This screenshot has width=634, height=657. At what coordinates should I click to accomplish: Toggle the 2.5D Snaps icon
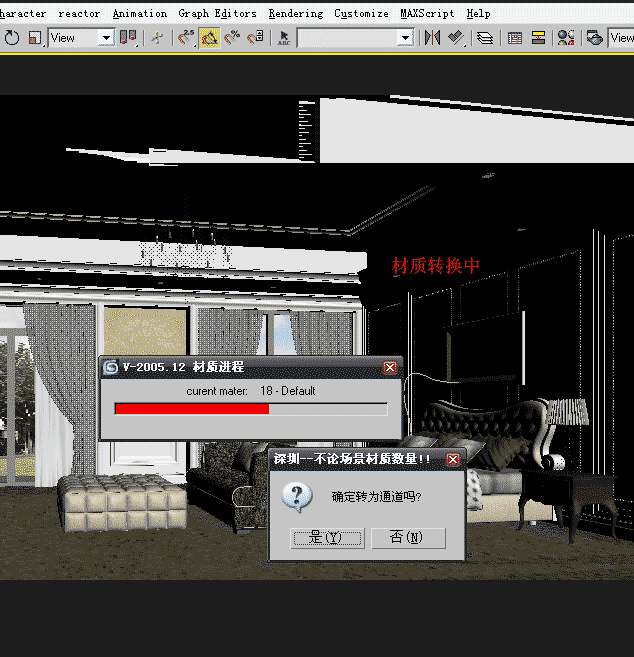[x=186, y=38]
